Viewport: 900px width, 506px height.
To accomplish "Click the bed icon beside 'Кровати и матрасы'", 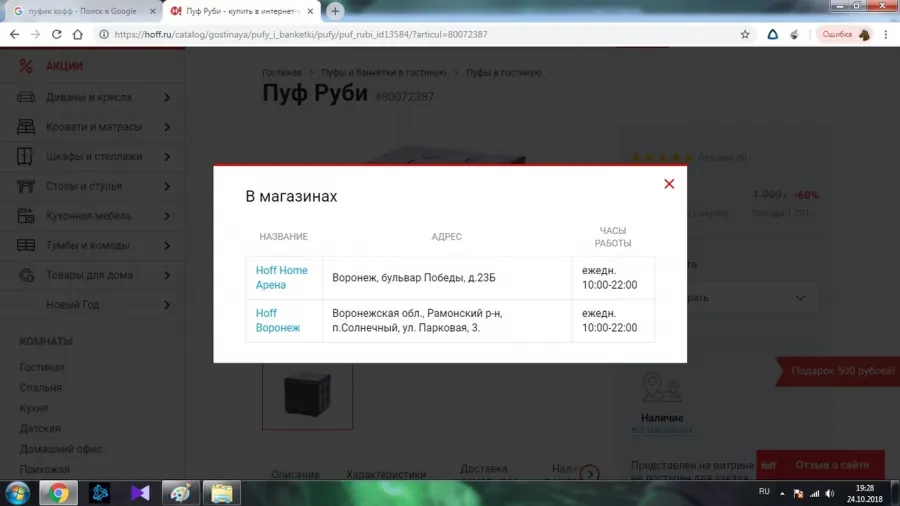I will click(26, 127).
